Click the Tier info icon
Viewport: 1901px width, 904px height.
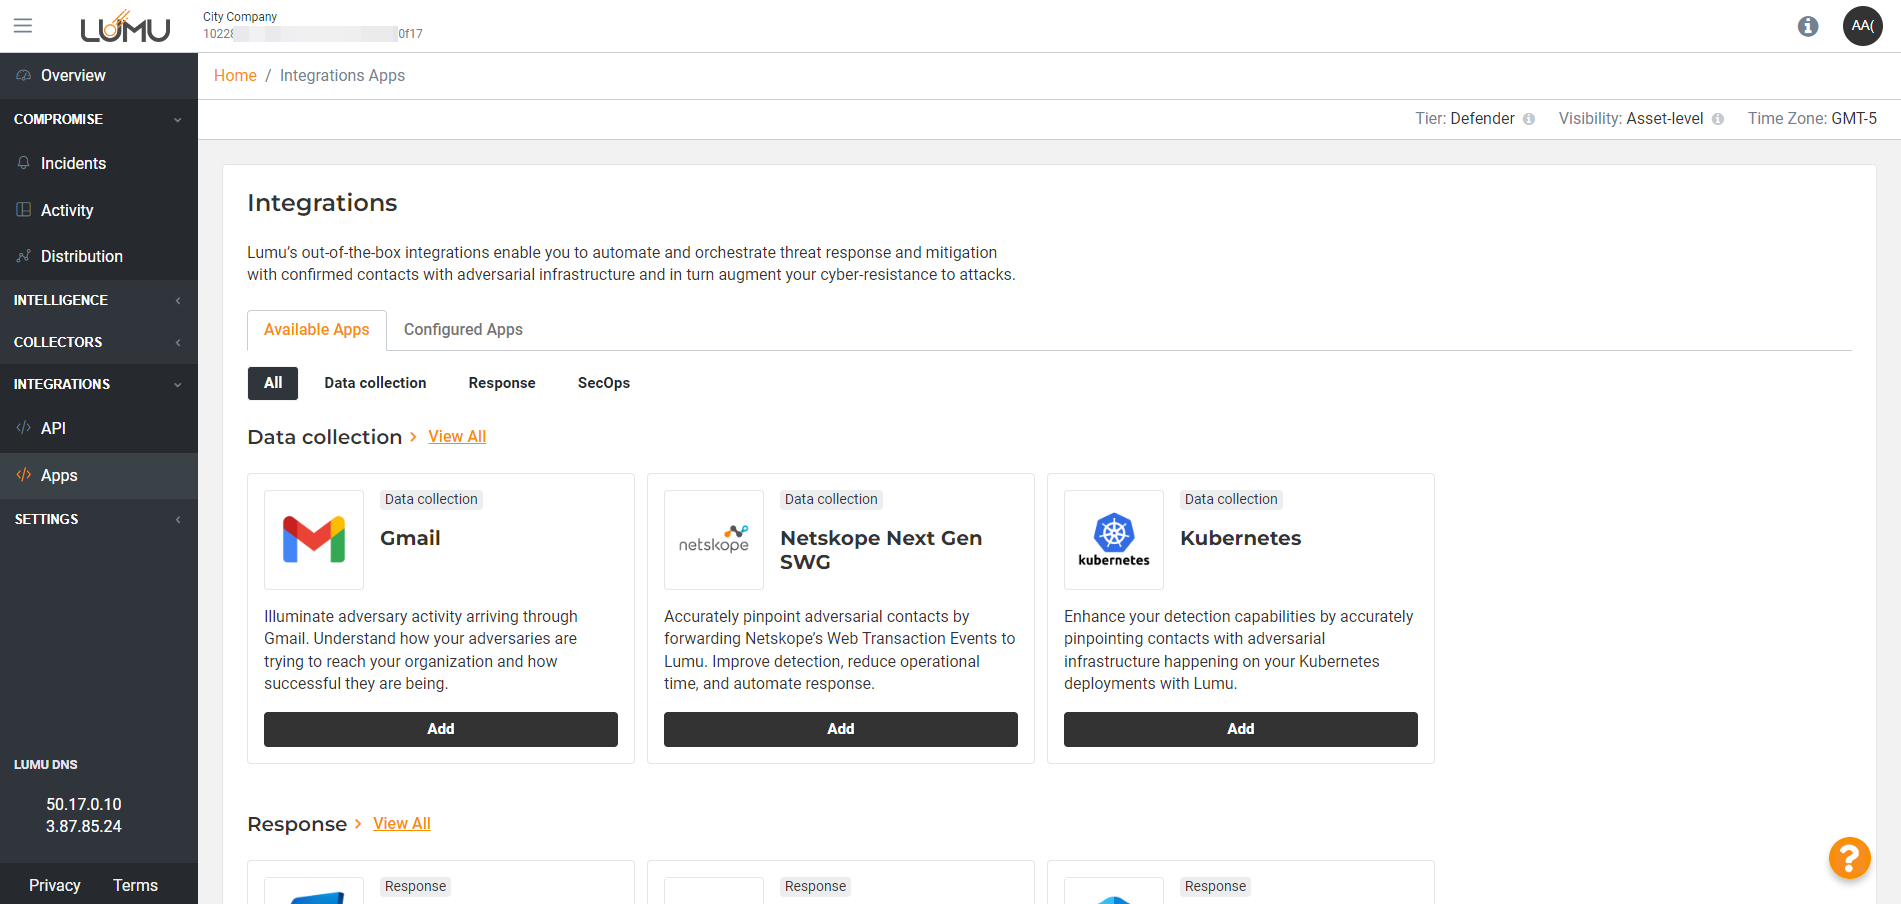1529,119
